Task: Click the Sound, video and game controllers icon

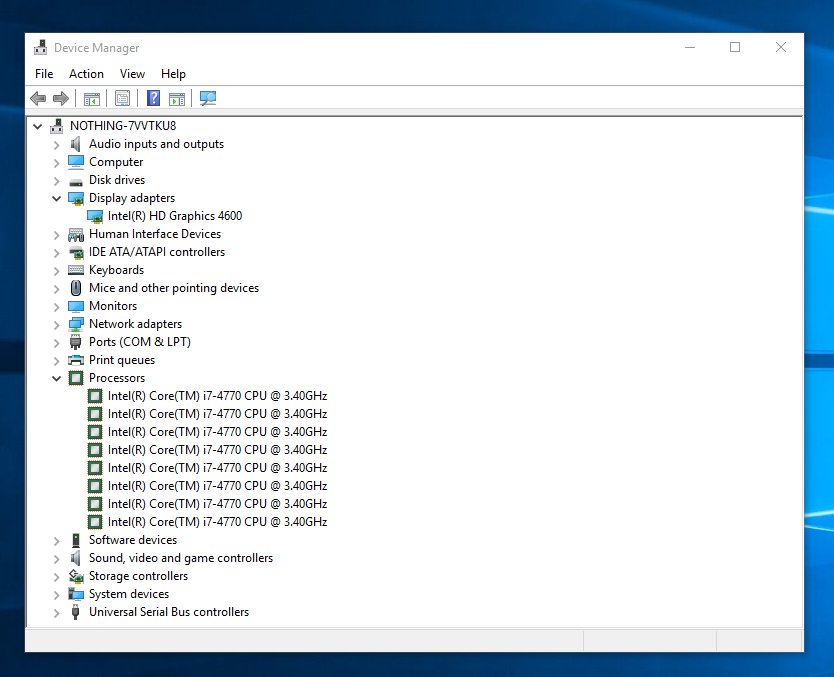Action: [x=75, y=557]
